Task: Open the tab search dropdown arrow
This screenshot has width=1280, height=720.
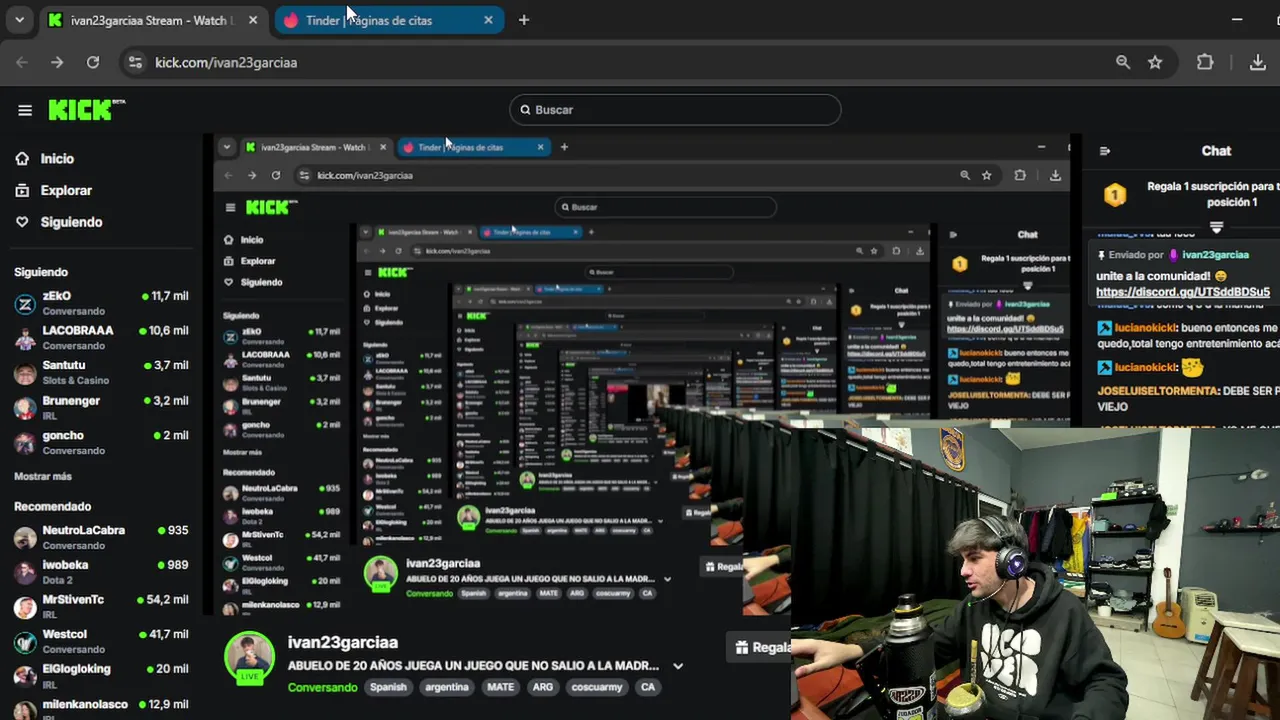Action: 19,20
